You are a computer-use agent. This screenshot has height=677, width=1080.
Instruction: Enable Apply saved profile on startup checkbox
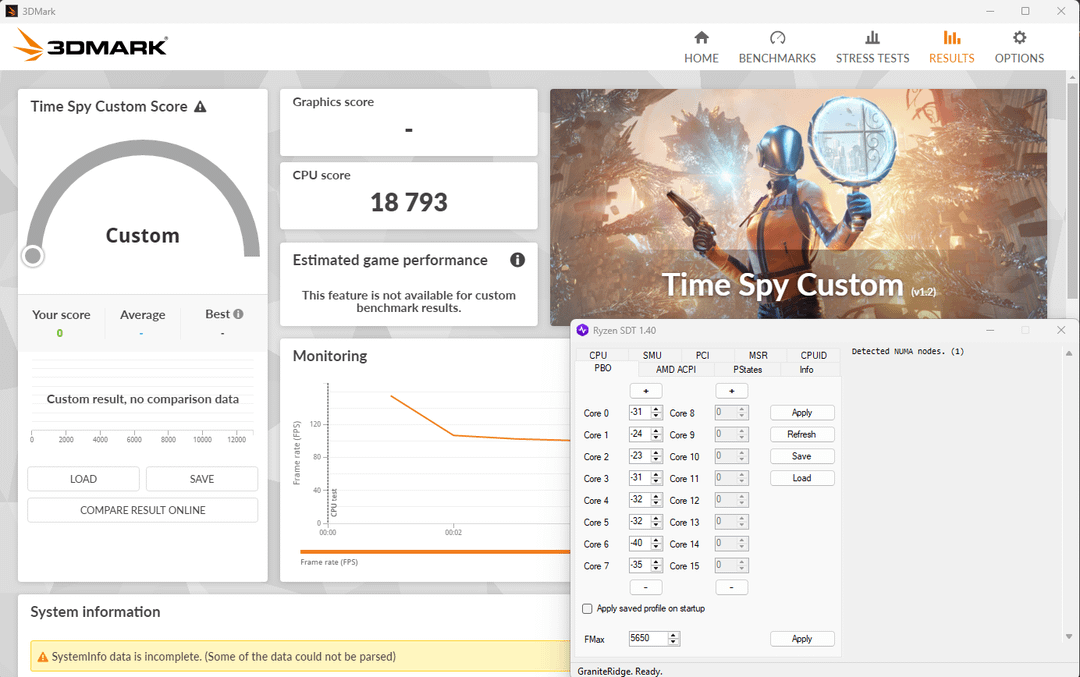tap(587, 608)
